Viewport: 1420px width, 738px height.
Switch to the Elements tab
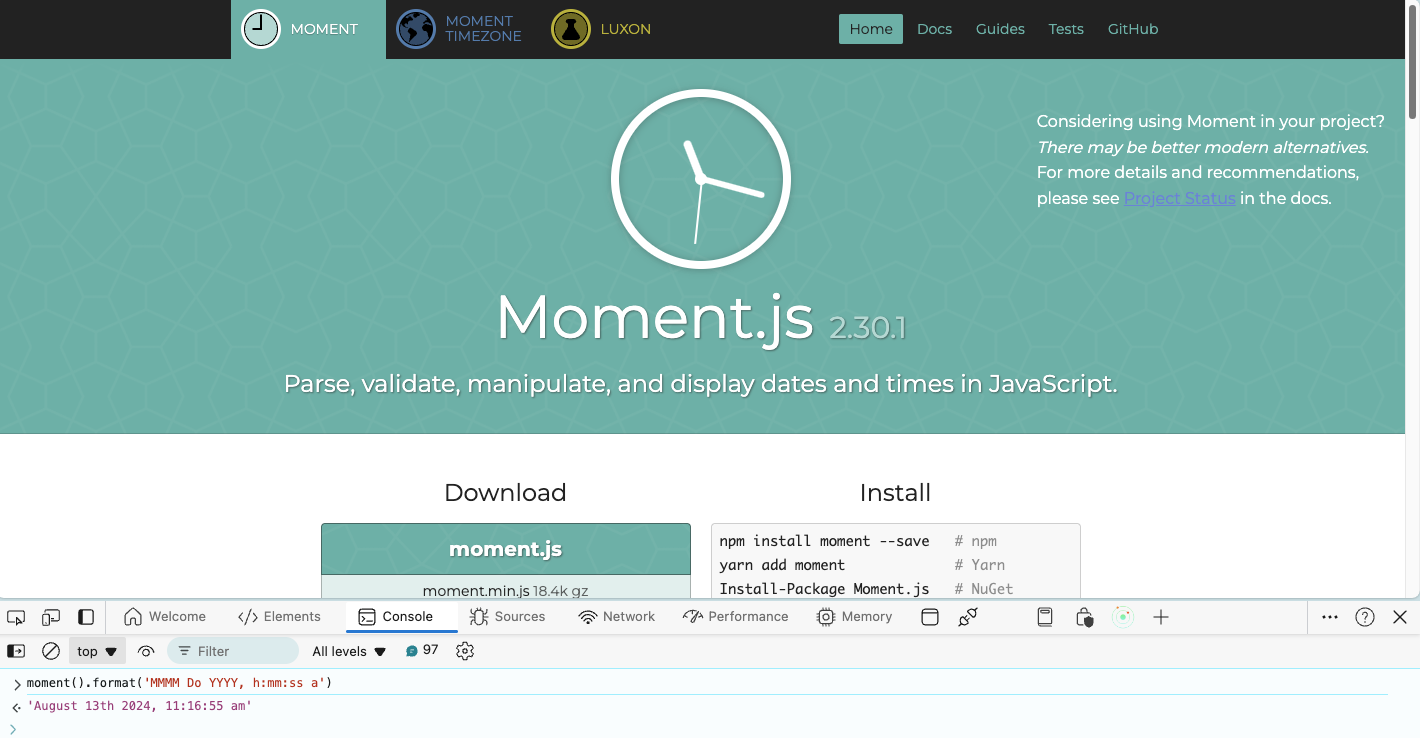pos(279,617)
